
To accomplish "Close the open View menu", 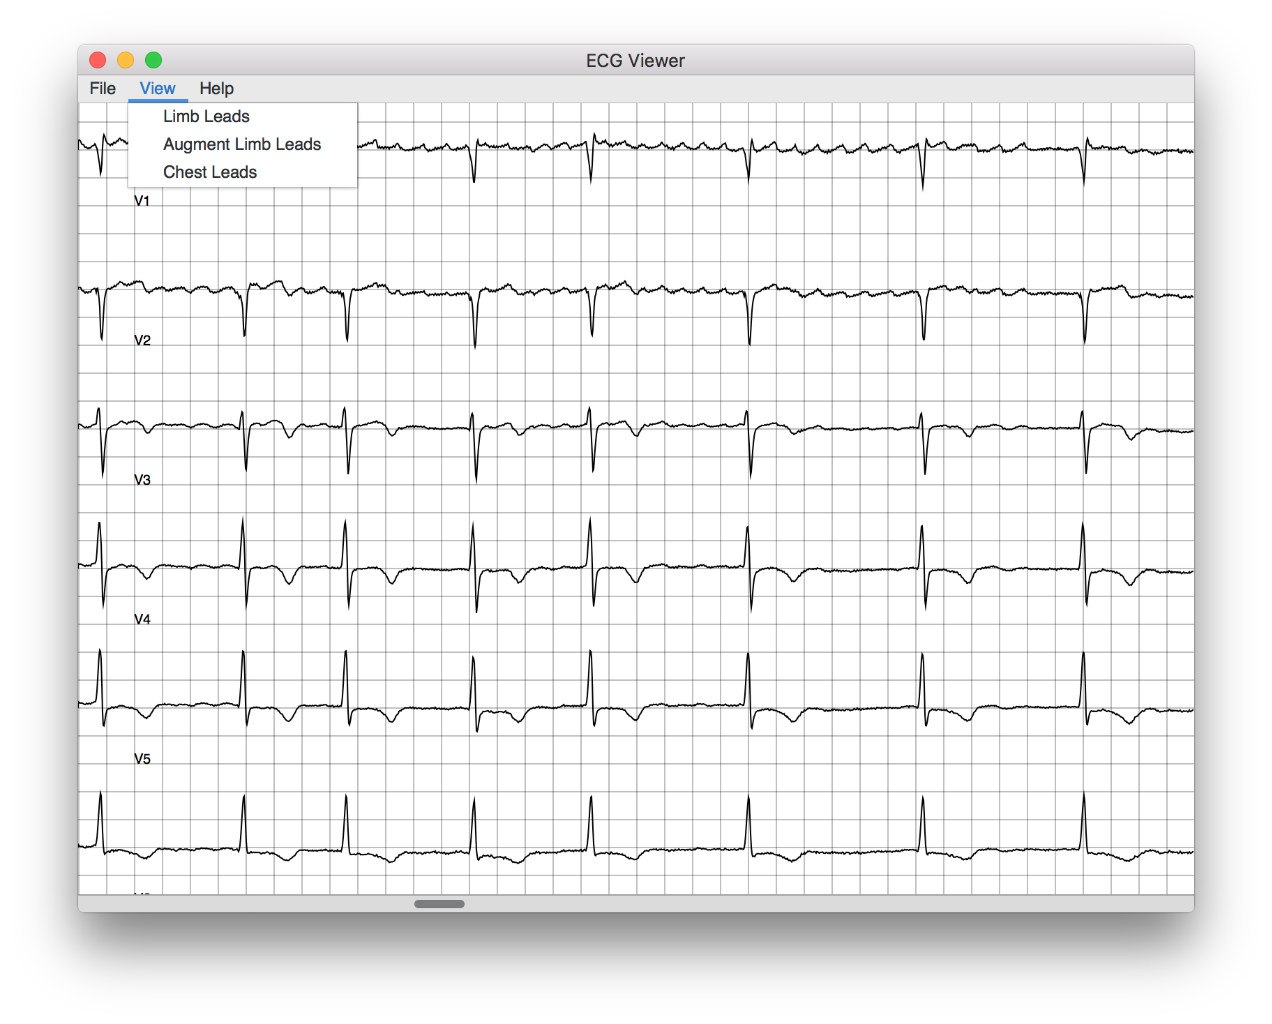I will pos(158,88).
